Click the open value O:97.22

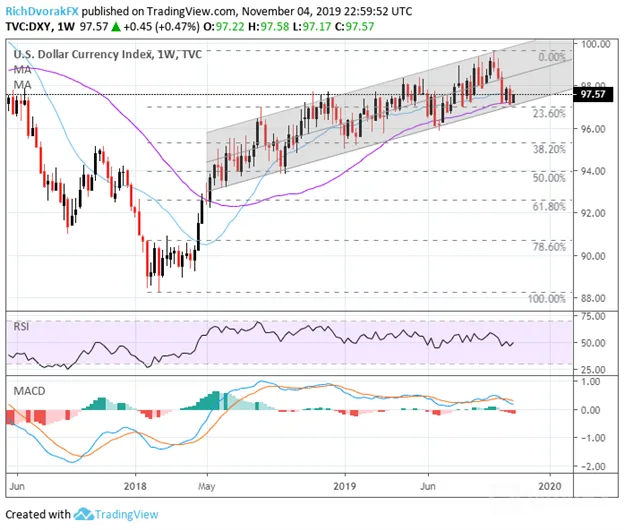224,27
